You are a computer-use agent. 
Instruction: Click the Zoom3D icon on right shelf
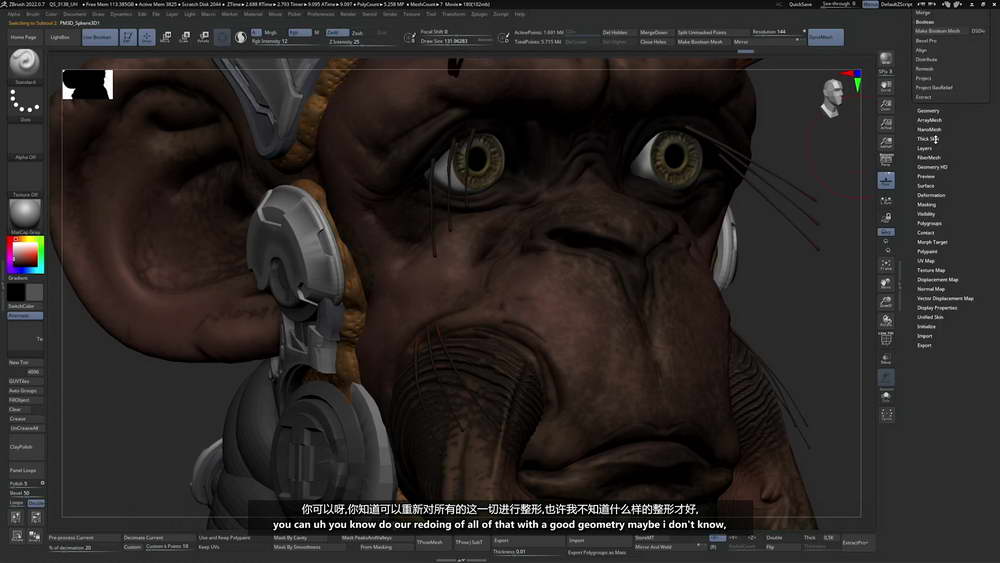[886, 302]
